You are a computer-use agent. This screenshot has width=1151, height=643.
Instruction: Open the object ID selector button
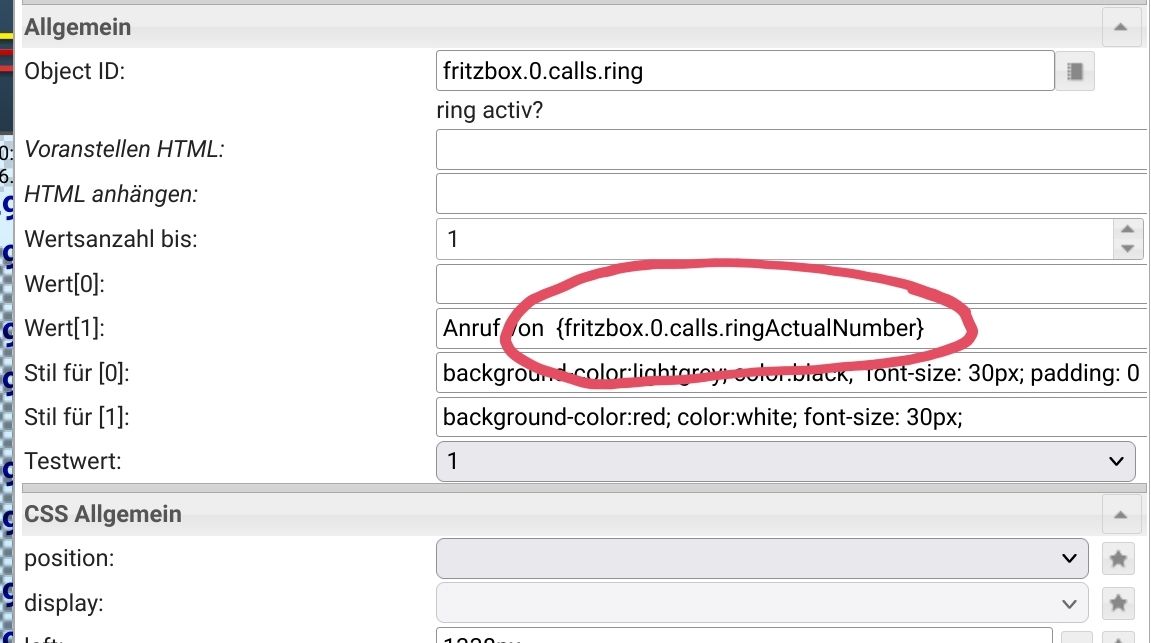click(x=1075, y=71)
